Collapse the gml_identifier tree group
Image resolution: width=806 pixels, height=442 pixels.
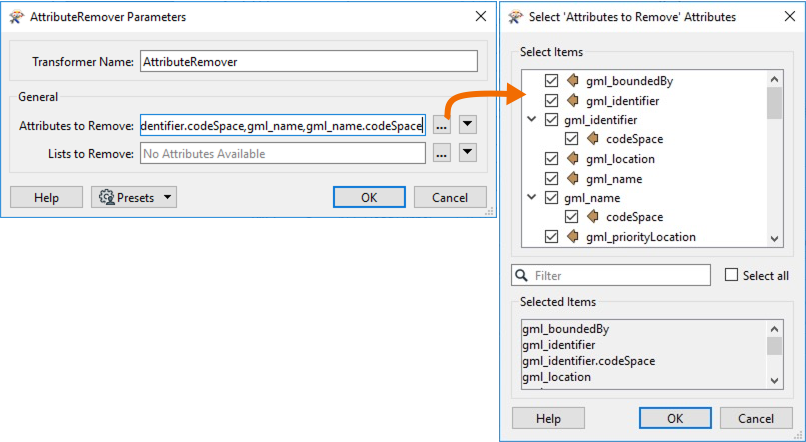(x=532, y=119)
